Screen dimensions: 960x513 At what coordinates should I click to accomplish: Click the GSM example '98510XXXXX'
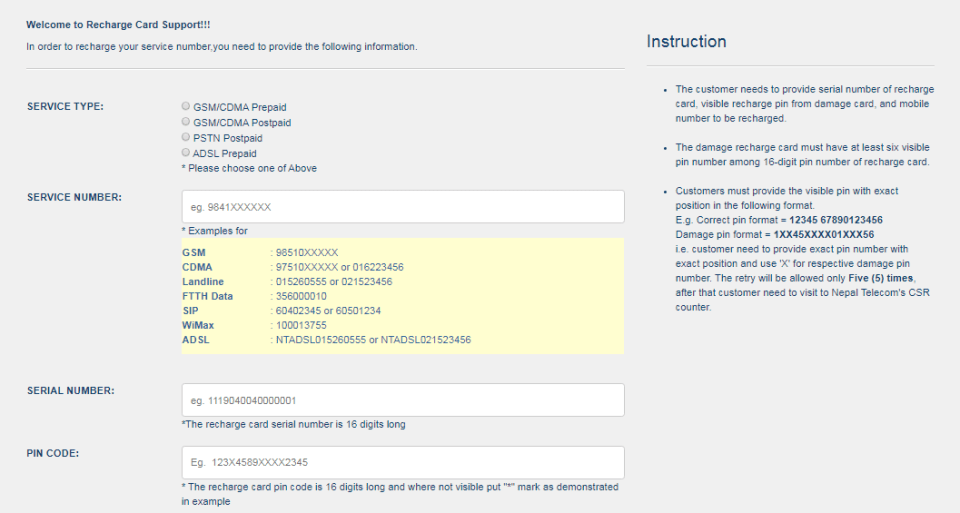pyautogui.click(x=307, y=253)
